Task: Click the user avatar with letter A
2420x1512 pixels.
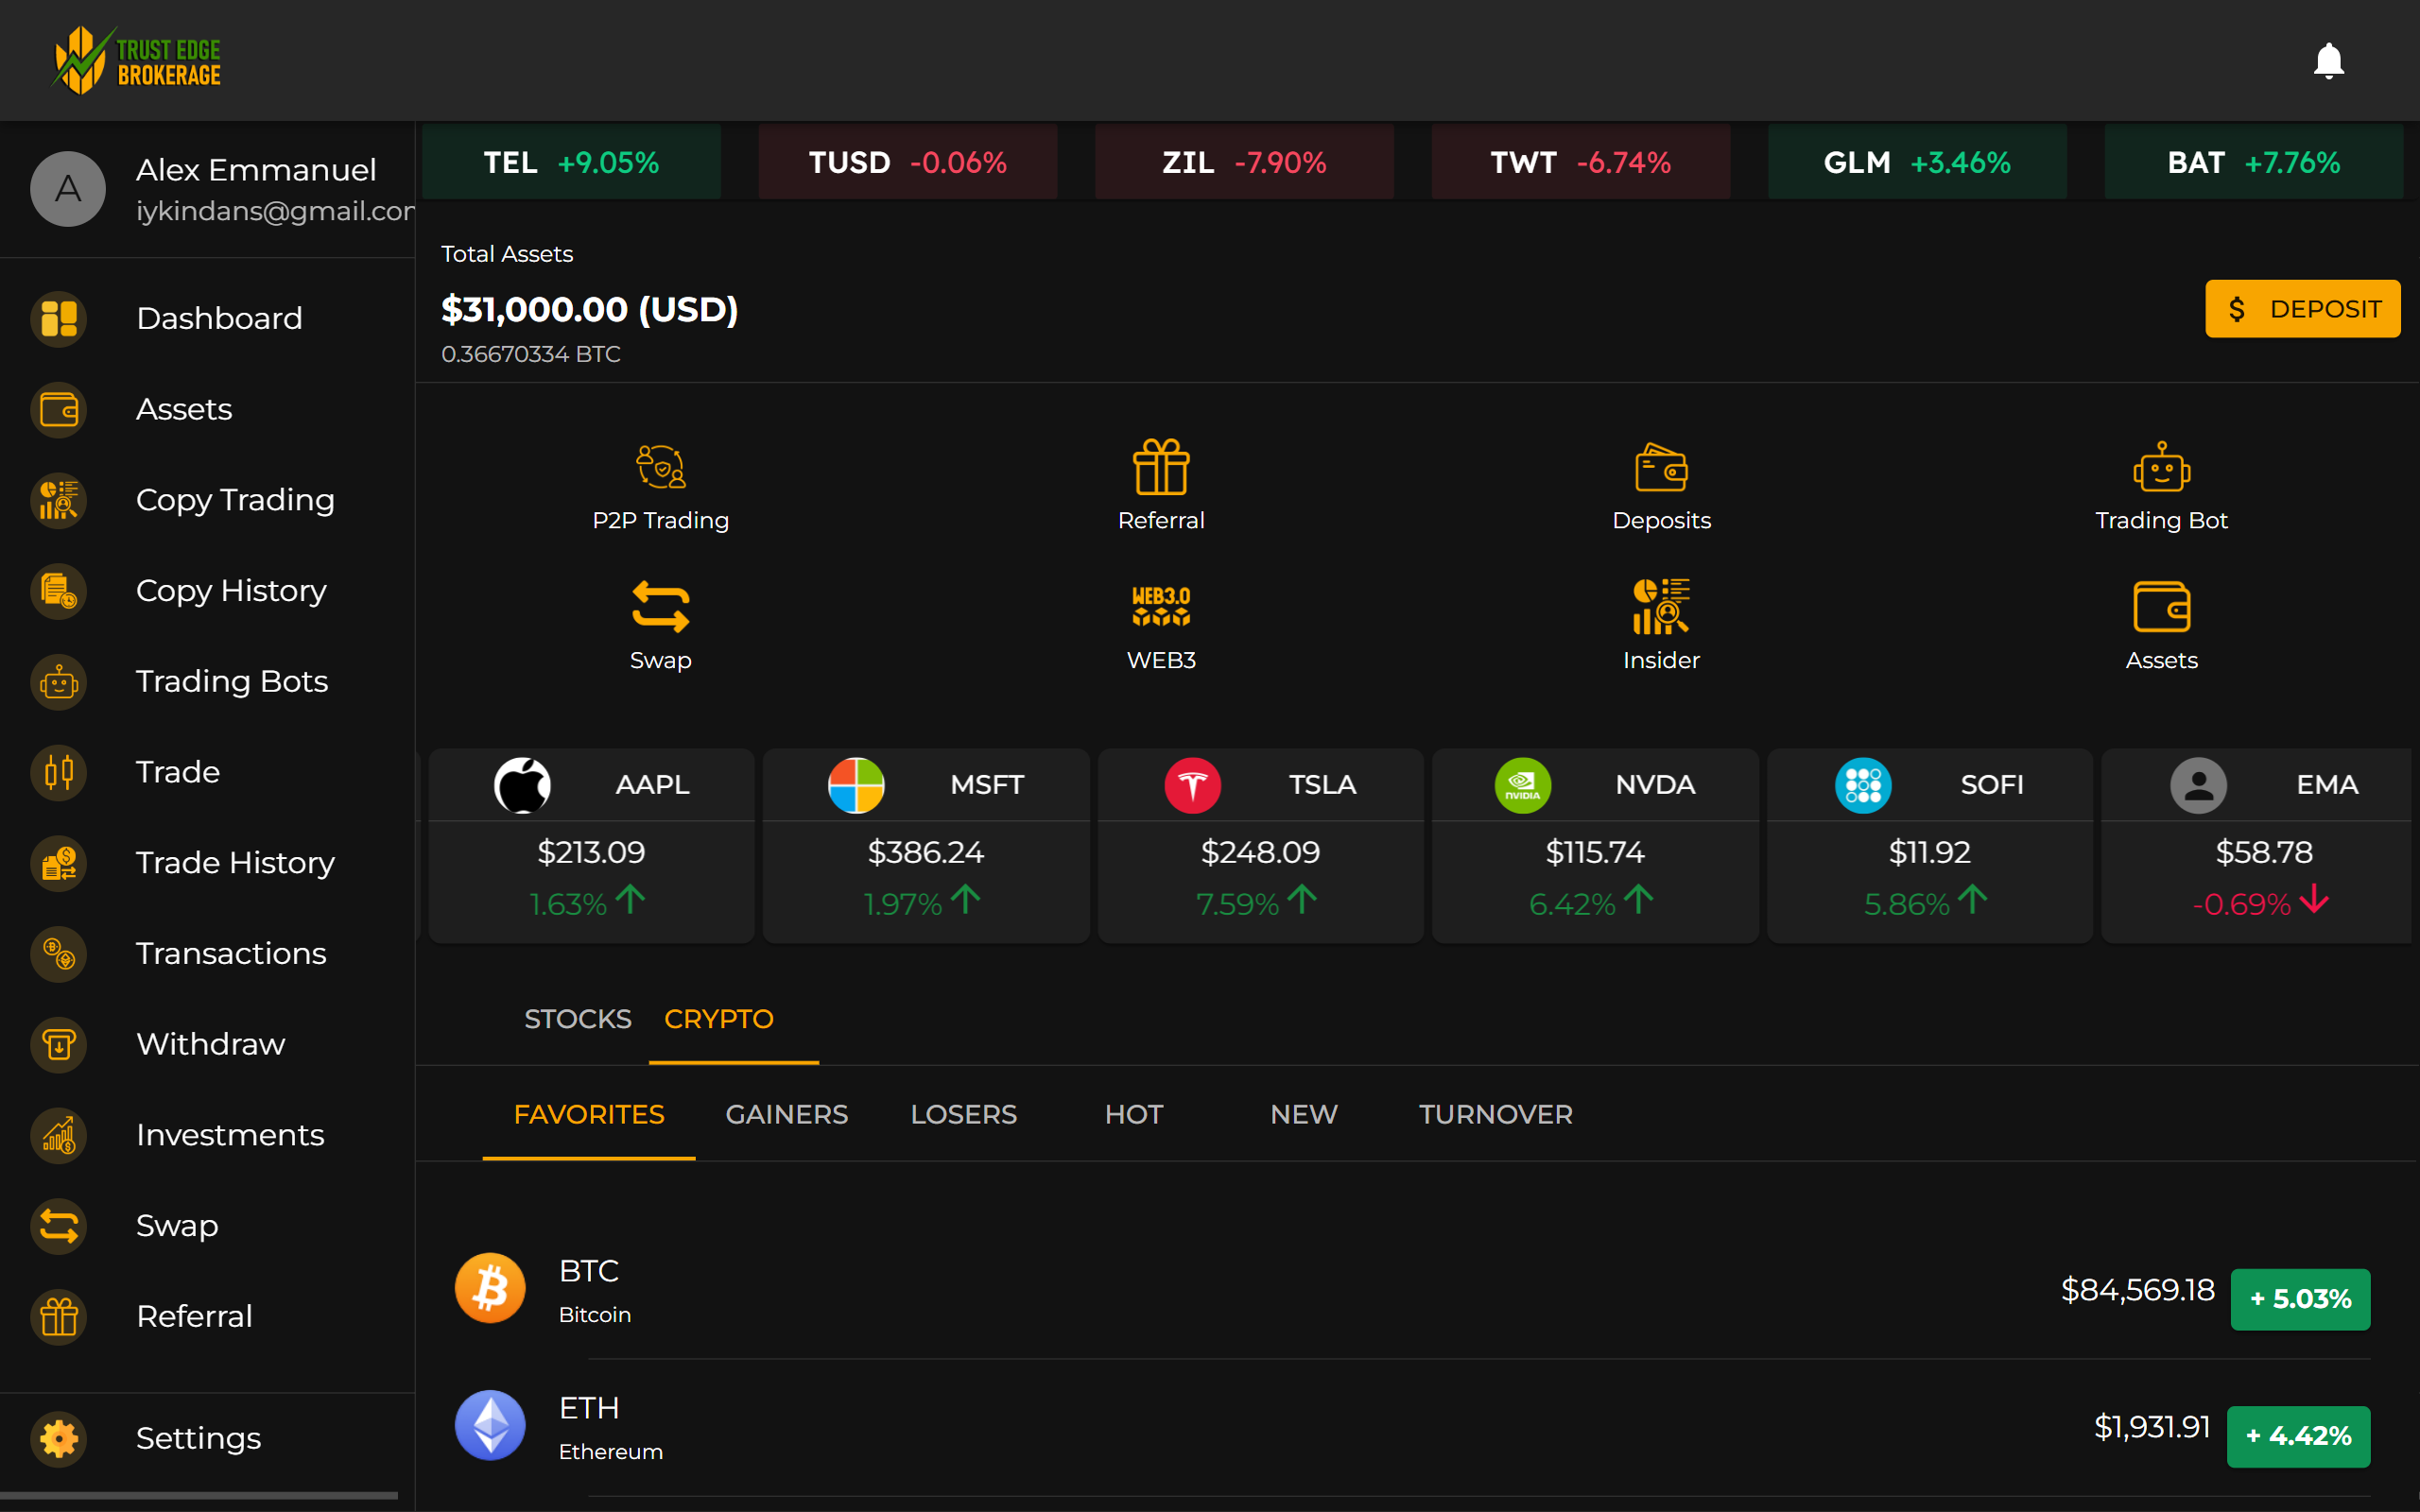Action: pyautogui.click(x=68, y=189)
